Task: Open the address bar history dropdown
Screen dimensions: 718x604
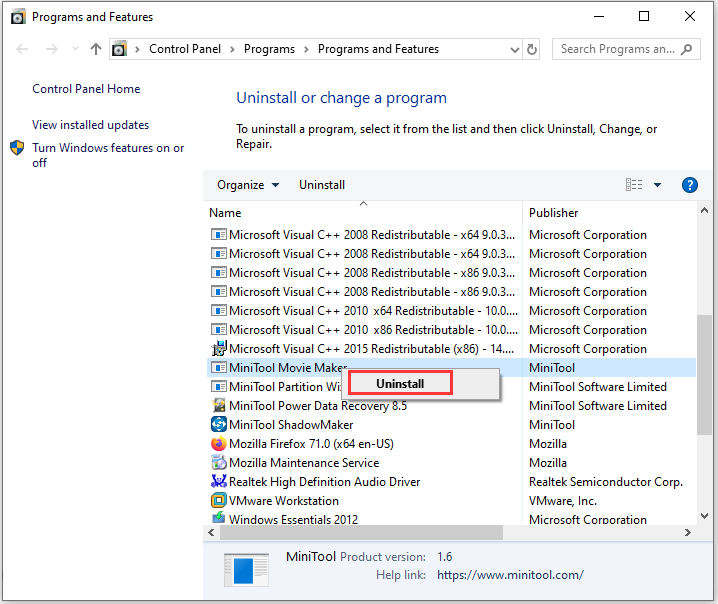Action: click(515, 49)
